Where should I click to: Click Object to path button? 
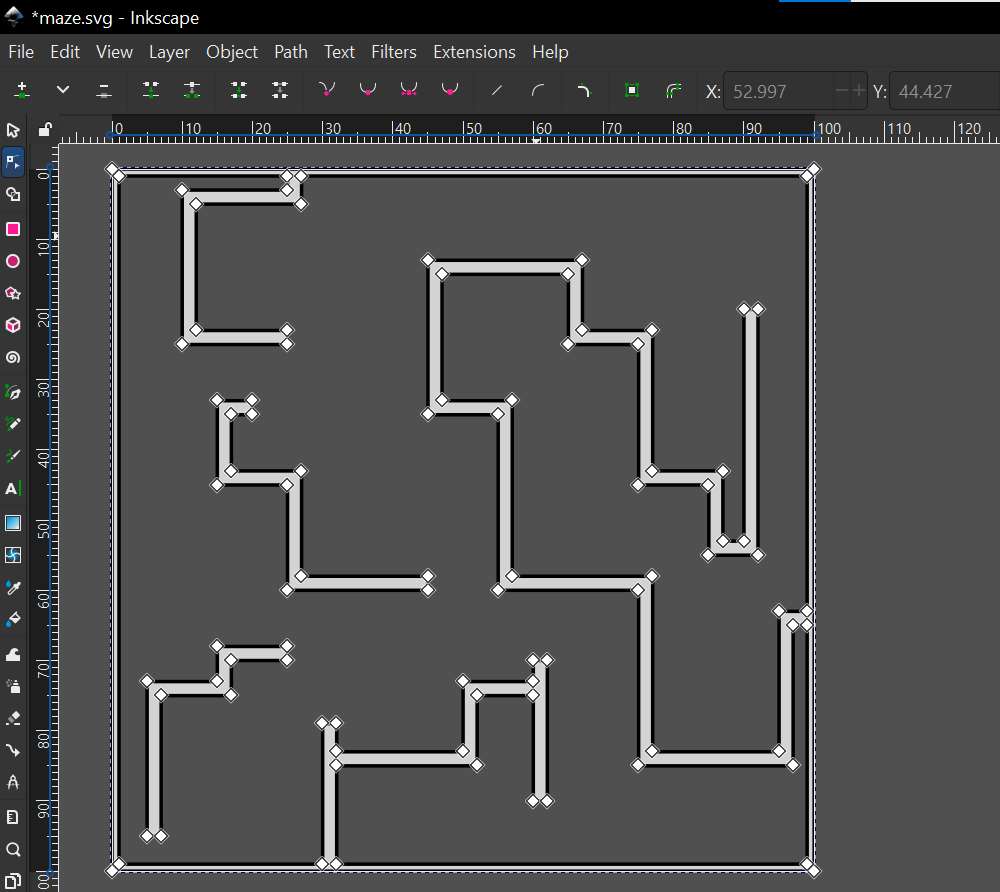632,91
